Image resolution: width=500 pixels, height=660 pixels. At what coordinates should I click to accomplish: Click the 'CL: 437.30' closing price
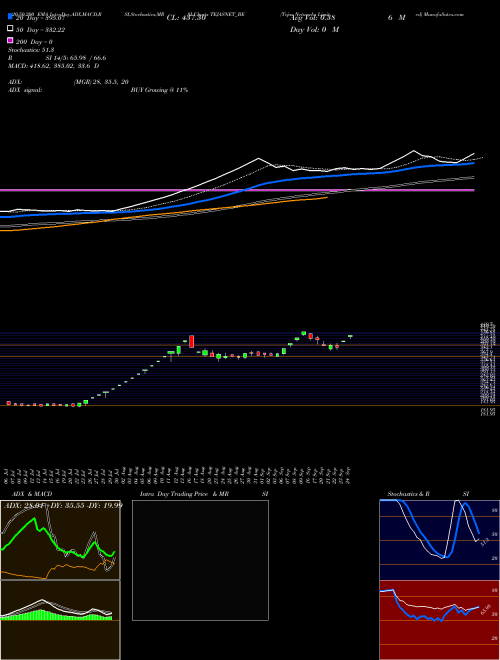click(186, 18)
